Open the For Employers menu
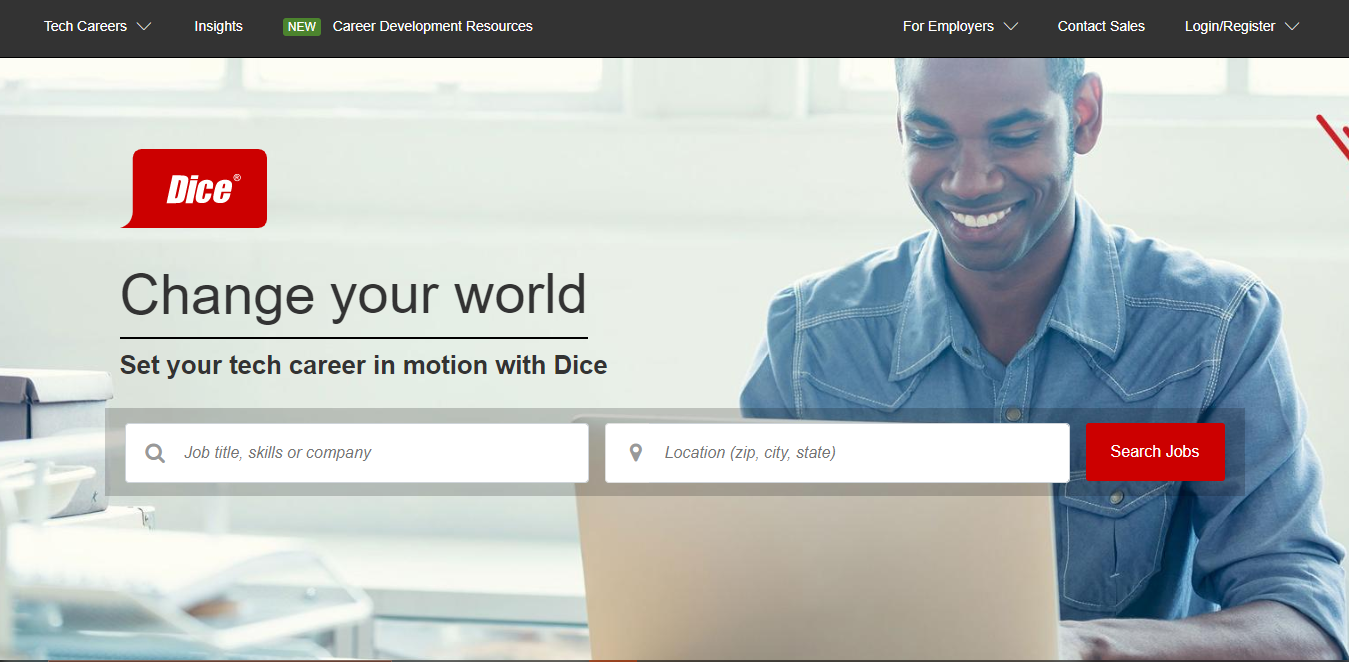The image size is (1349, 662). click(x=946, y=26)
